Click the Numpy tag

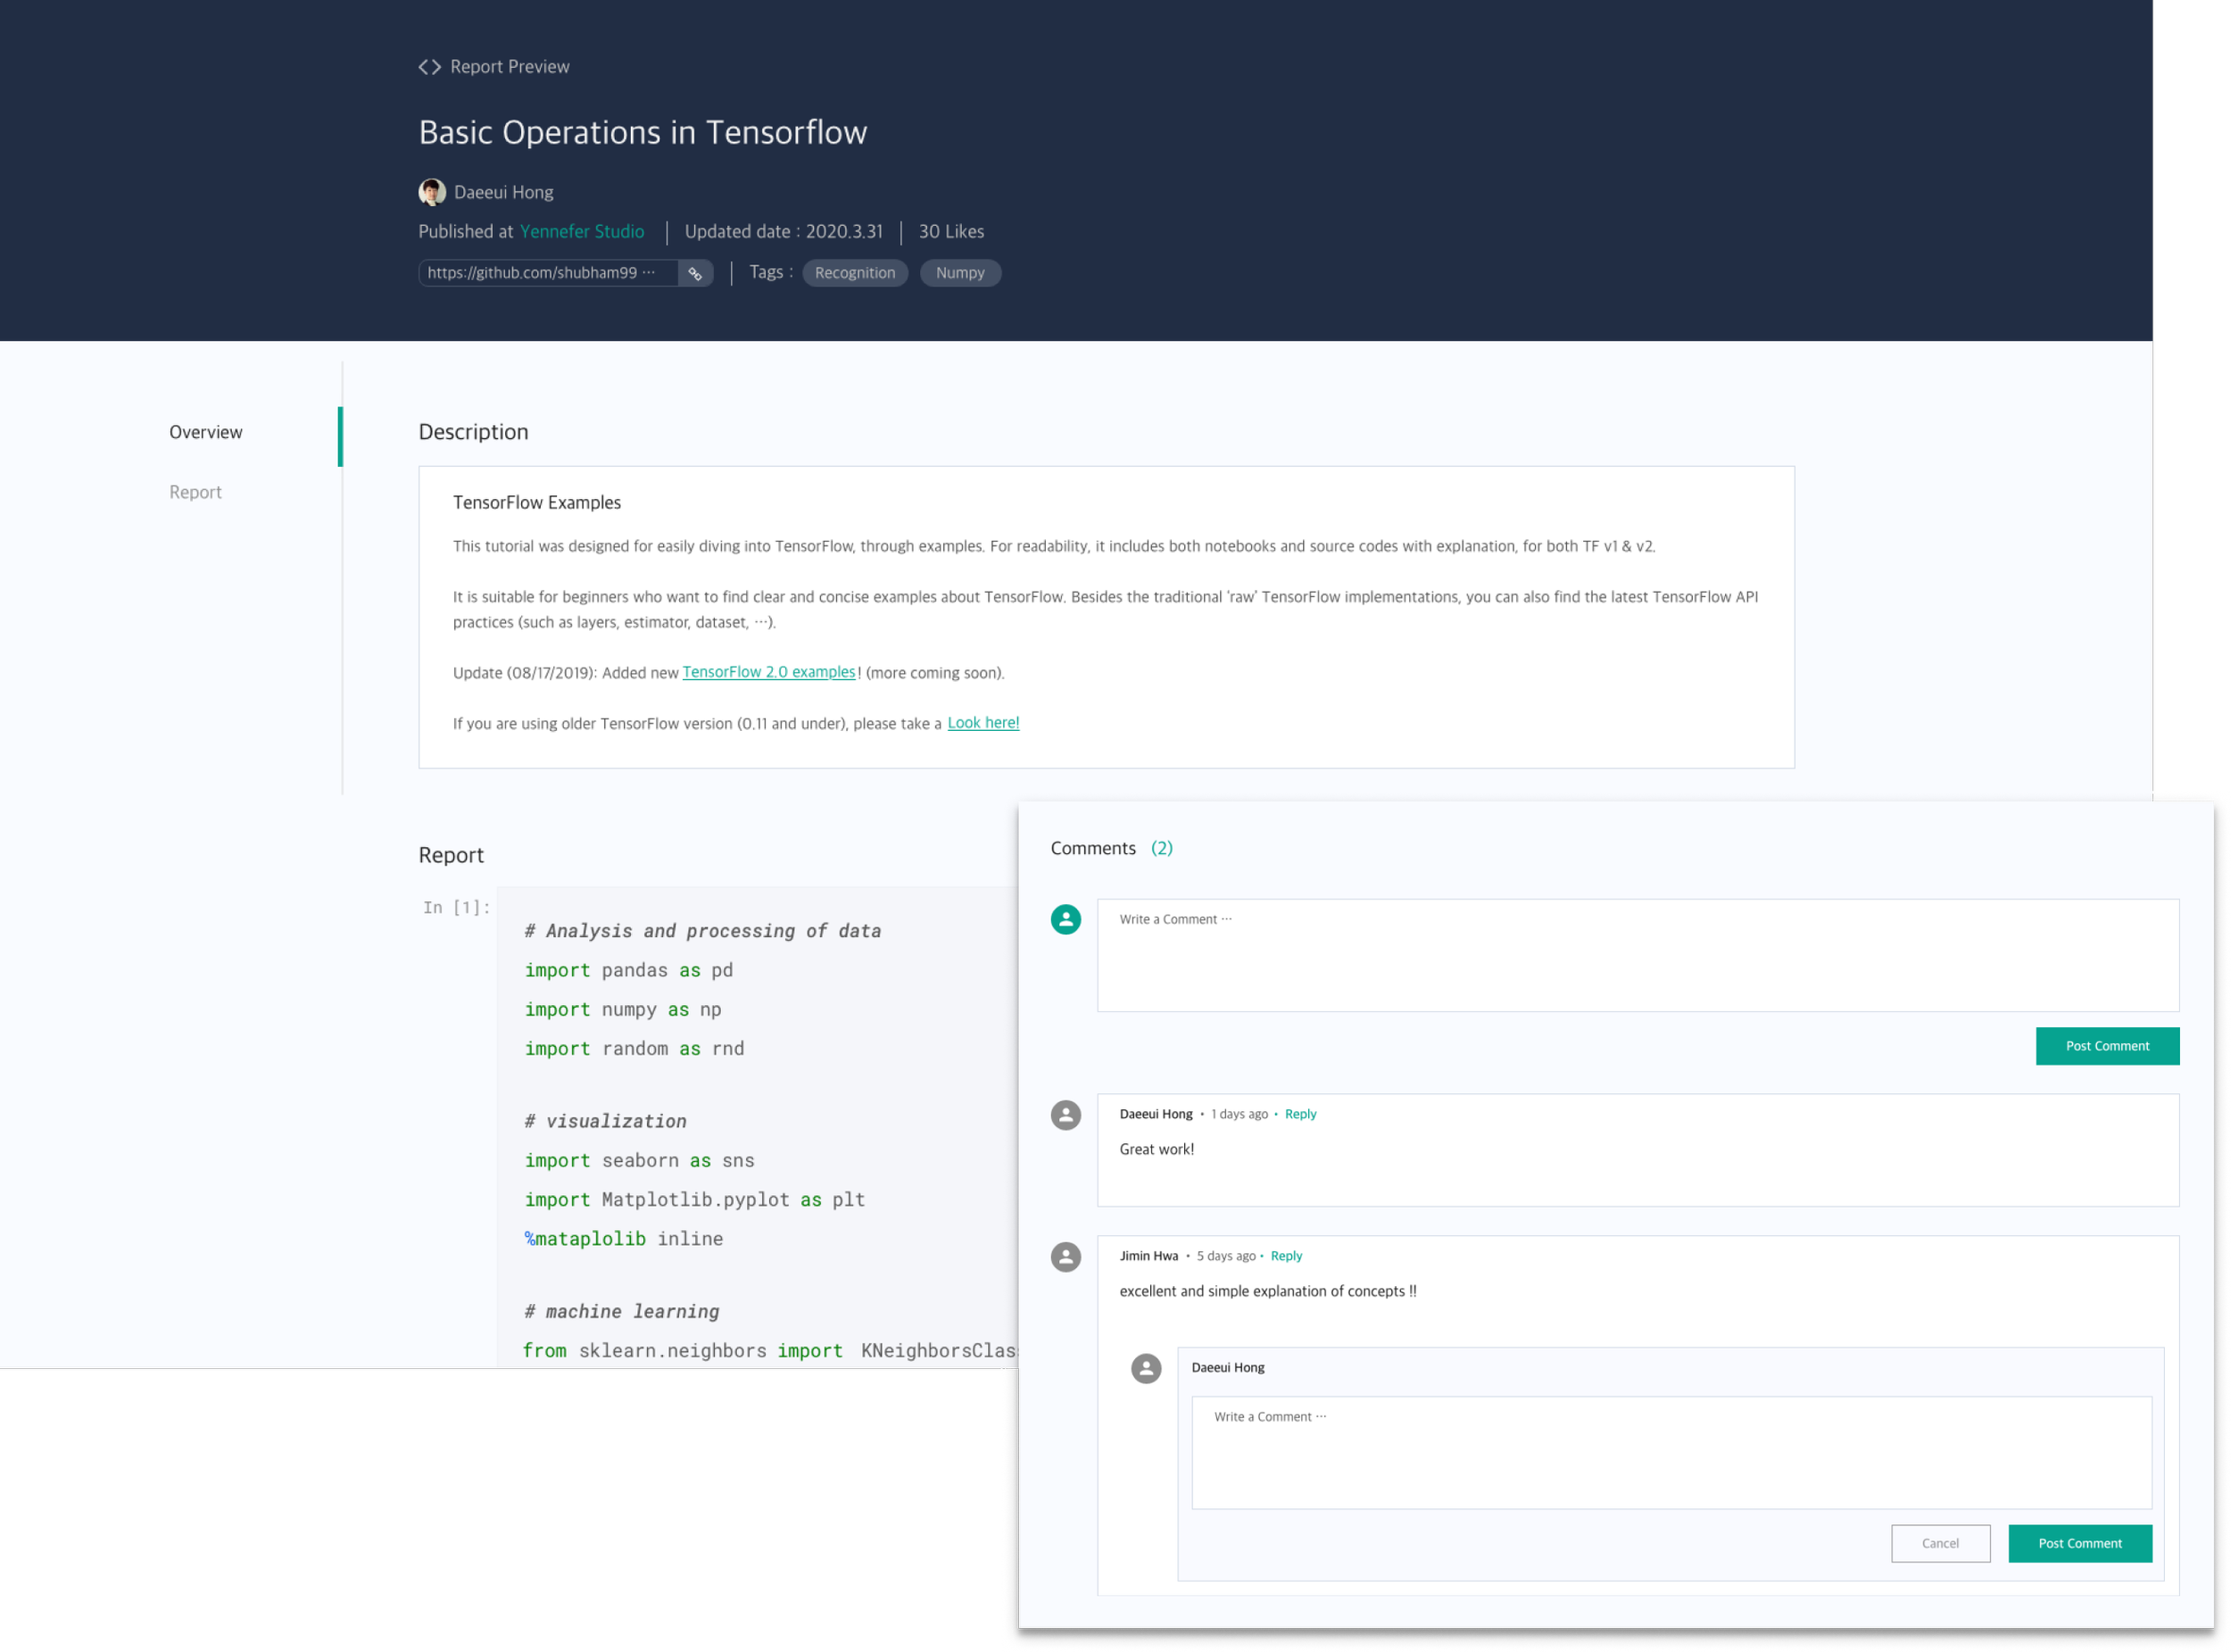[959, 273]
